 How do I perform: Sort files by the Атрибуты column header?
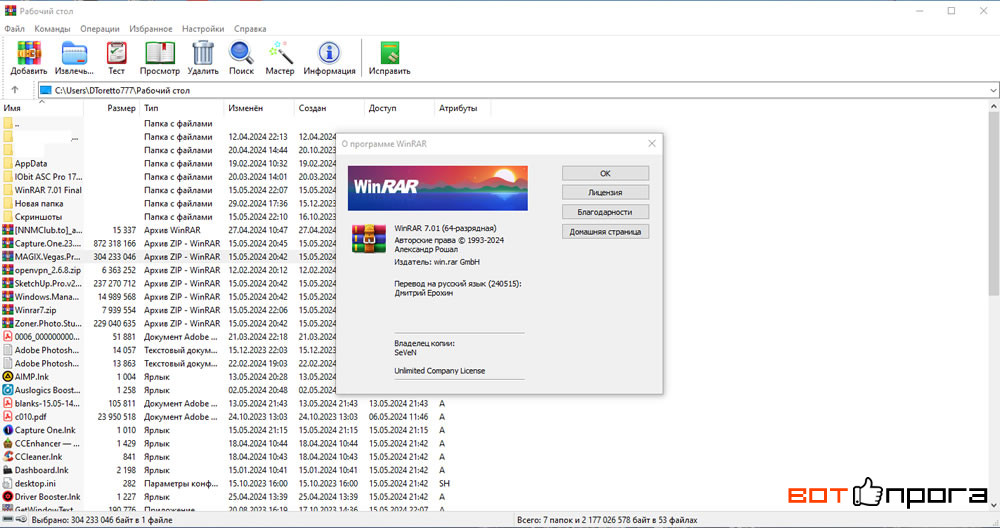[462, 108]
